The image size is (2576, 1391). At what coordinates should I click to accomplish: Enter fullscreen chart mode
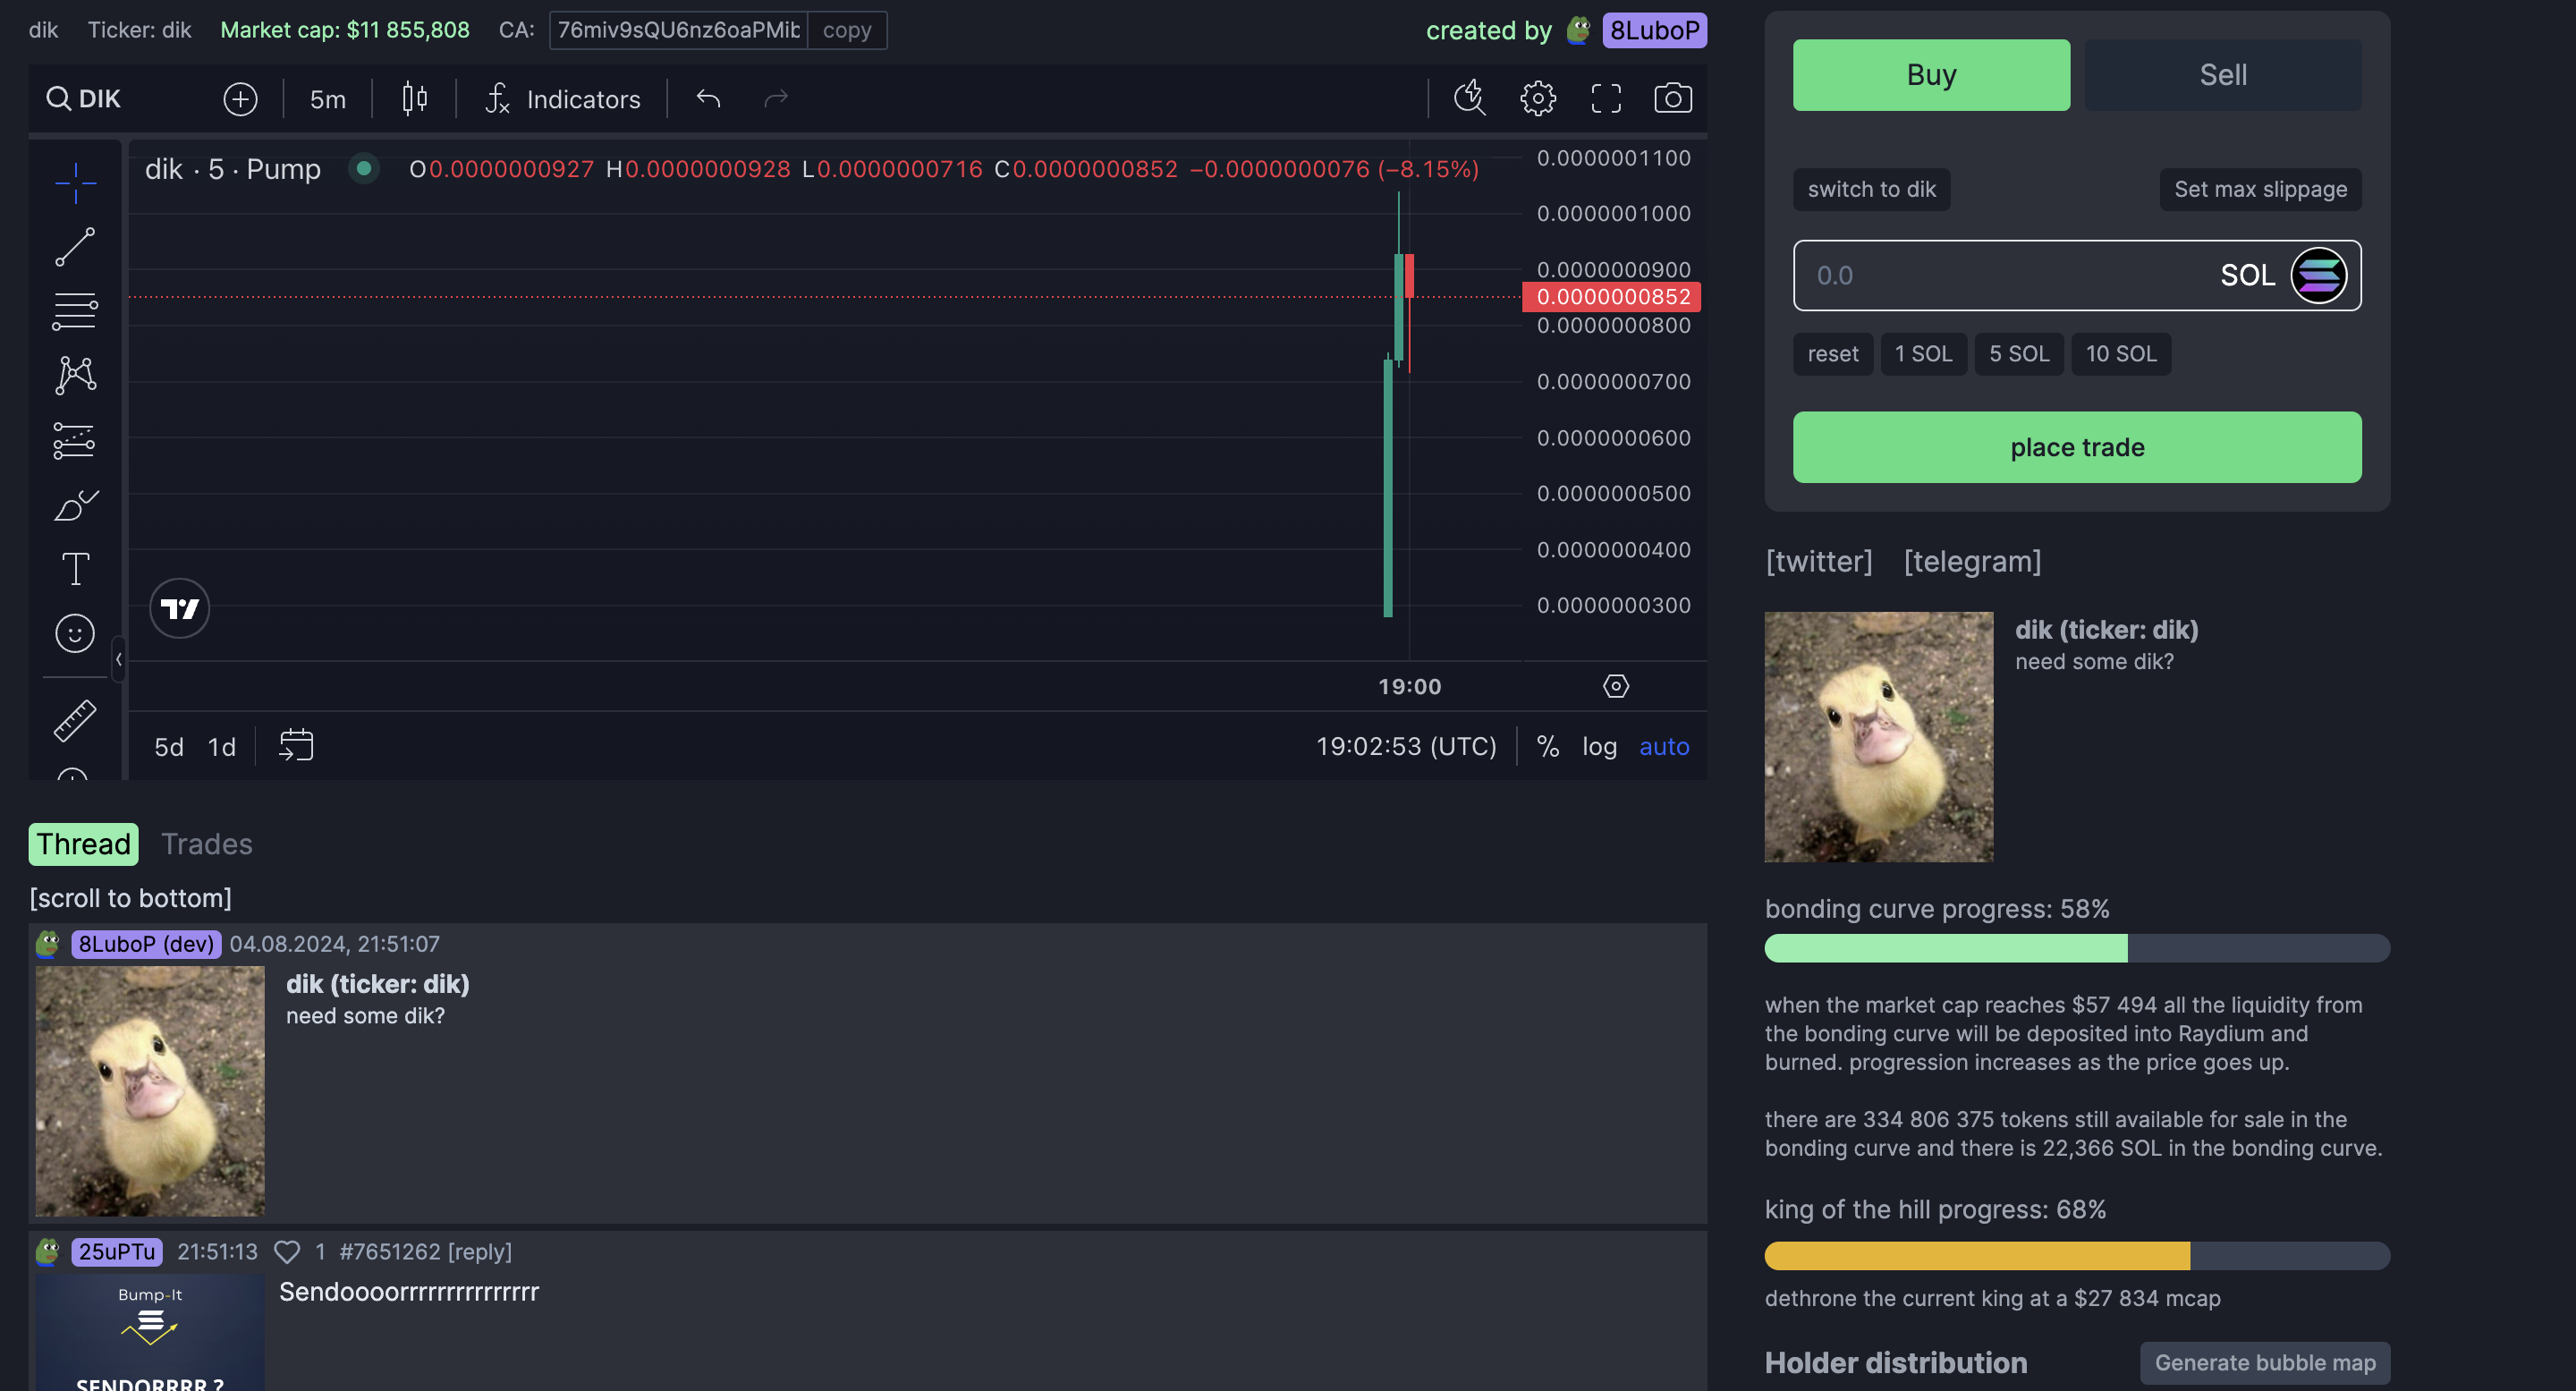[1606, 98]
